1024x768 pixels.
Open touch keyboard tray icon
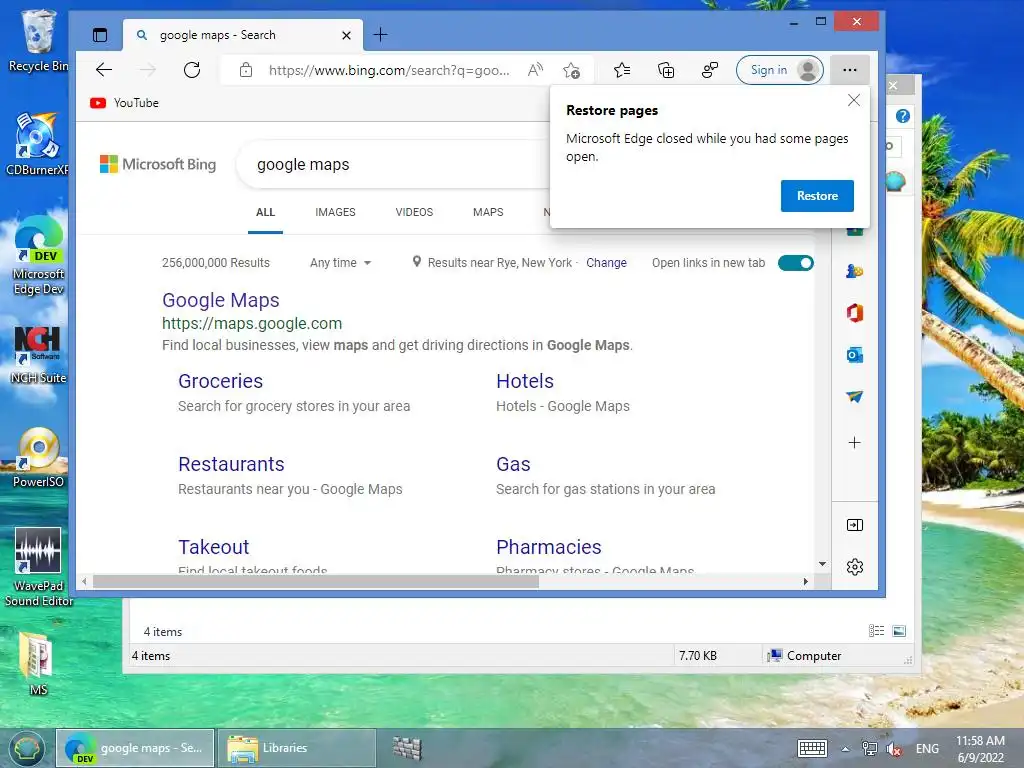(x=812, y=748)
